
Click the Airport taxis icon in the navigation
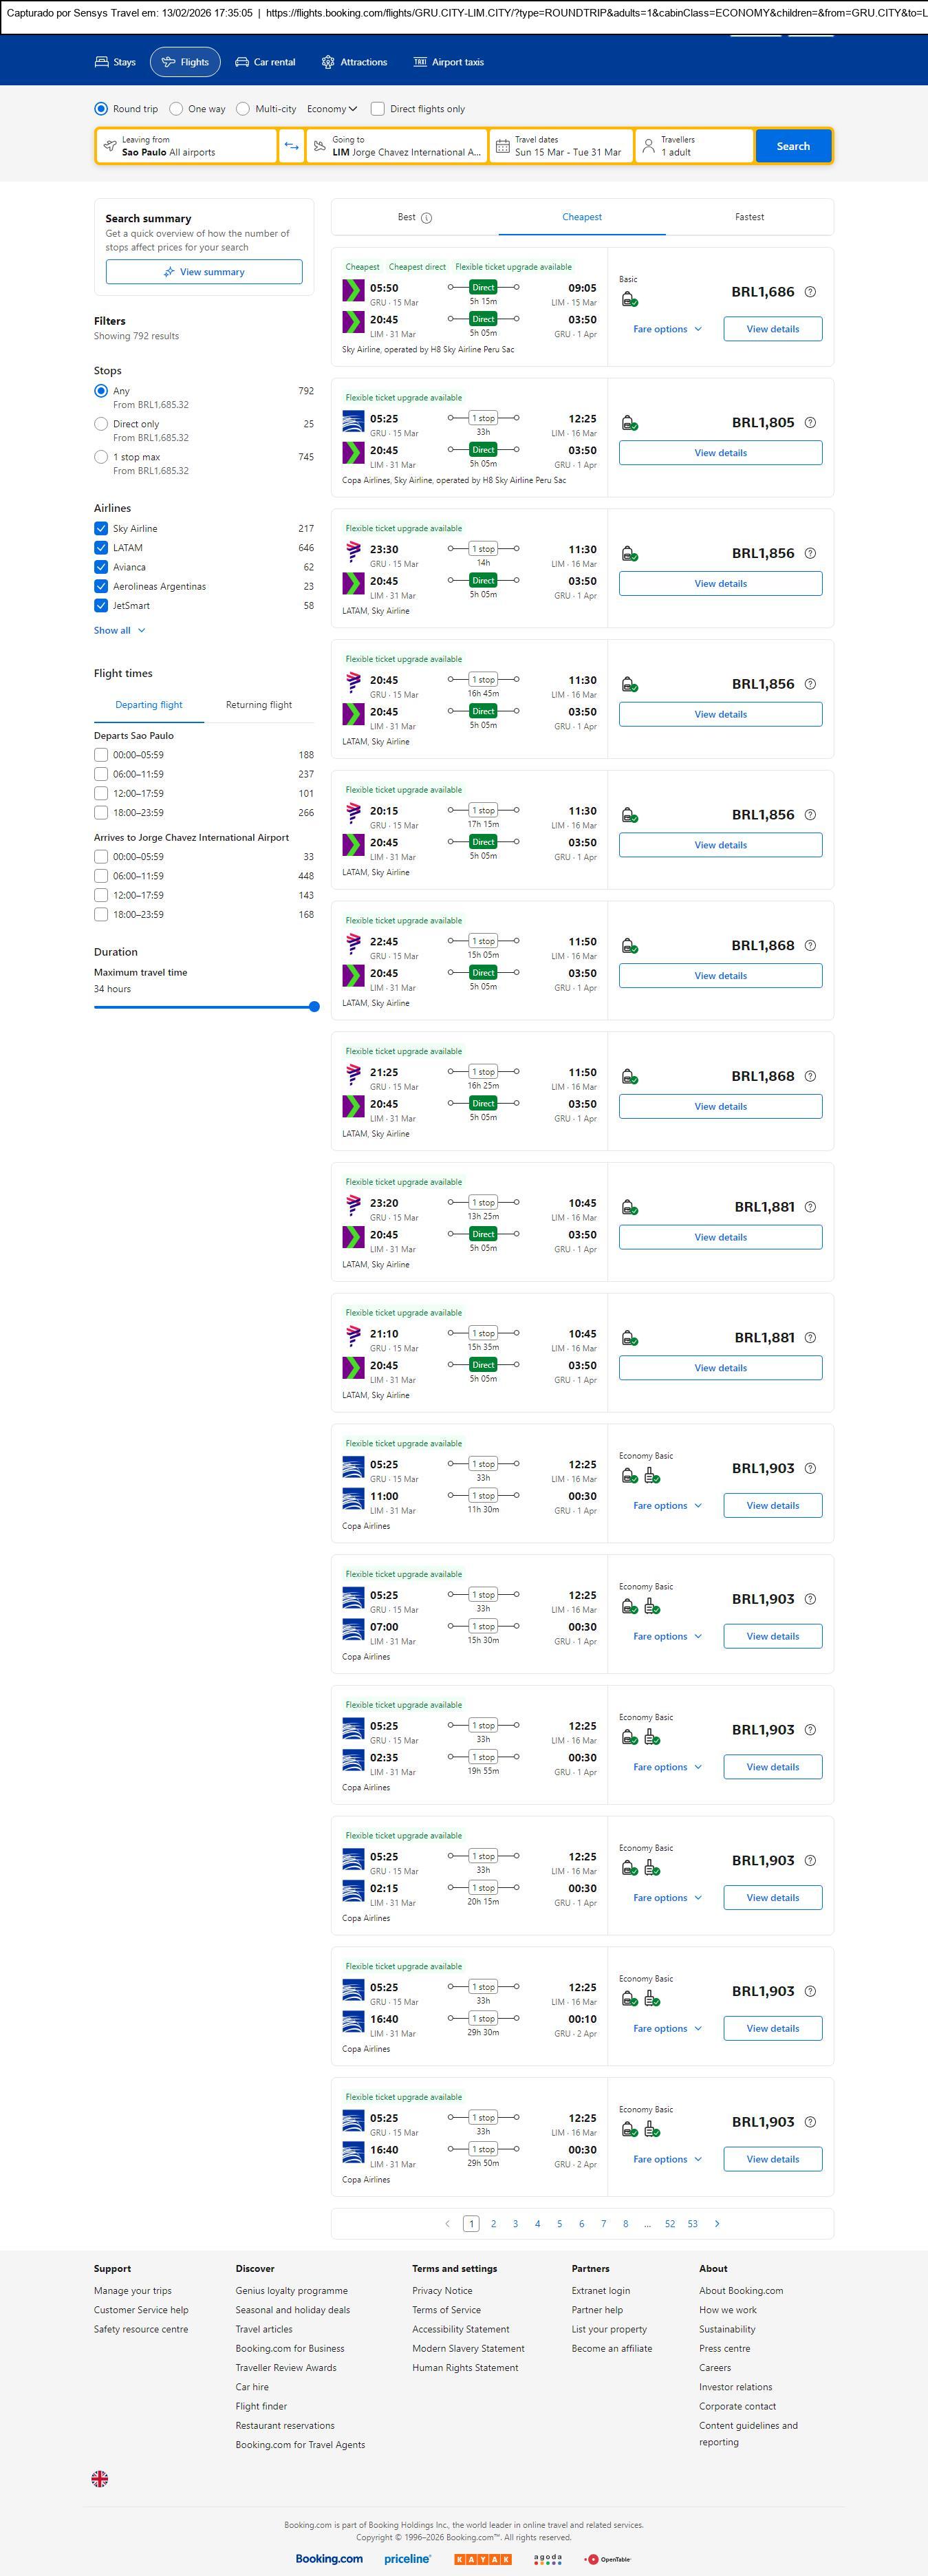click(x=420, y=62)
